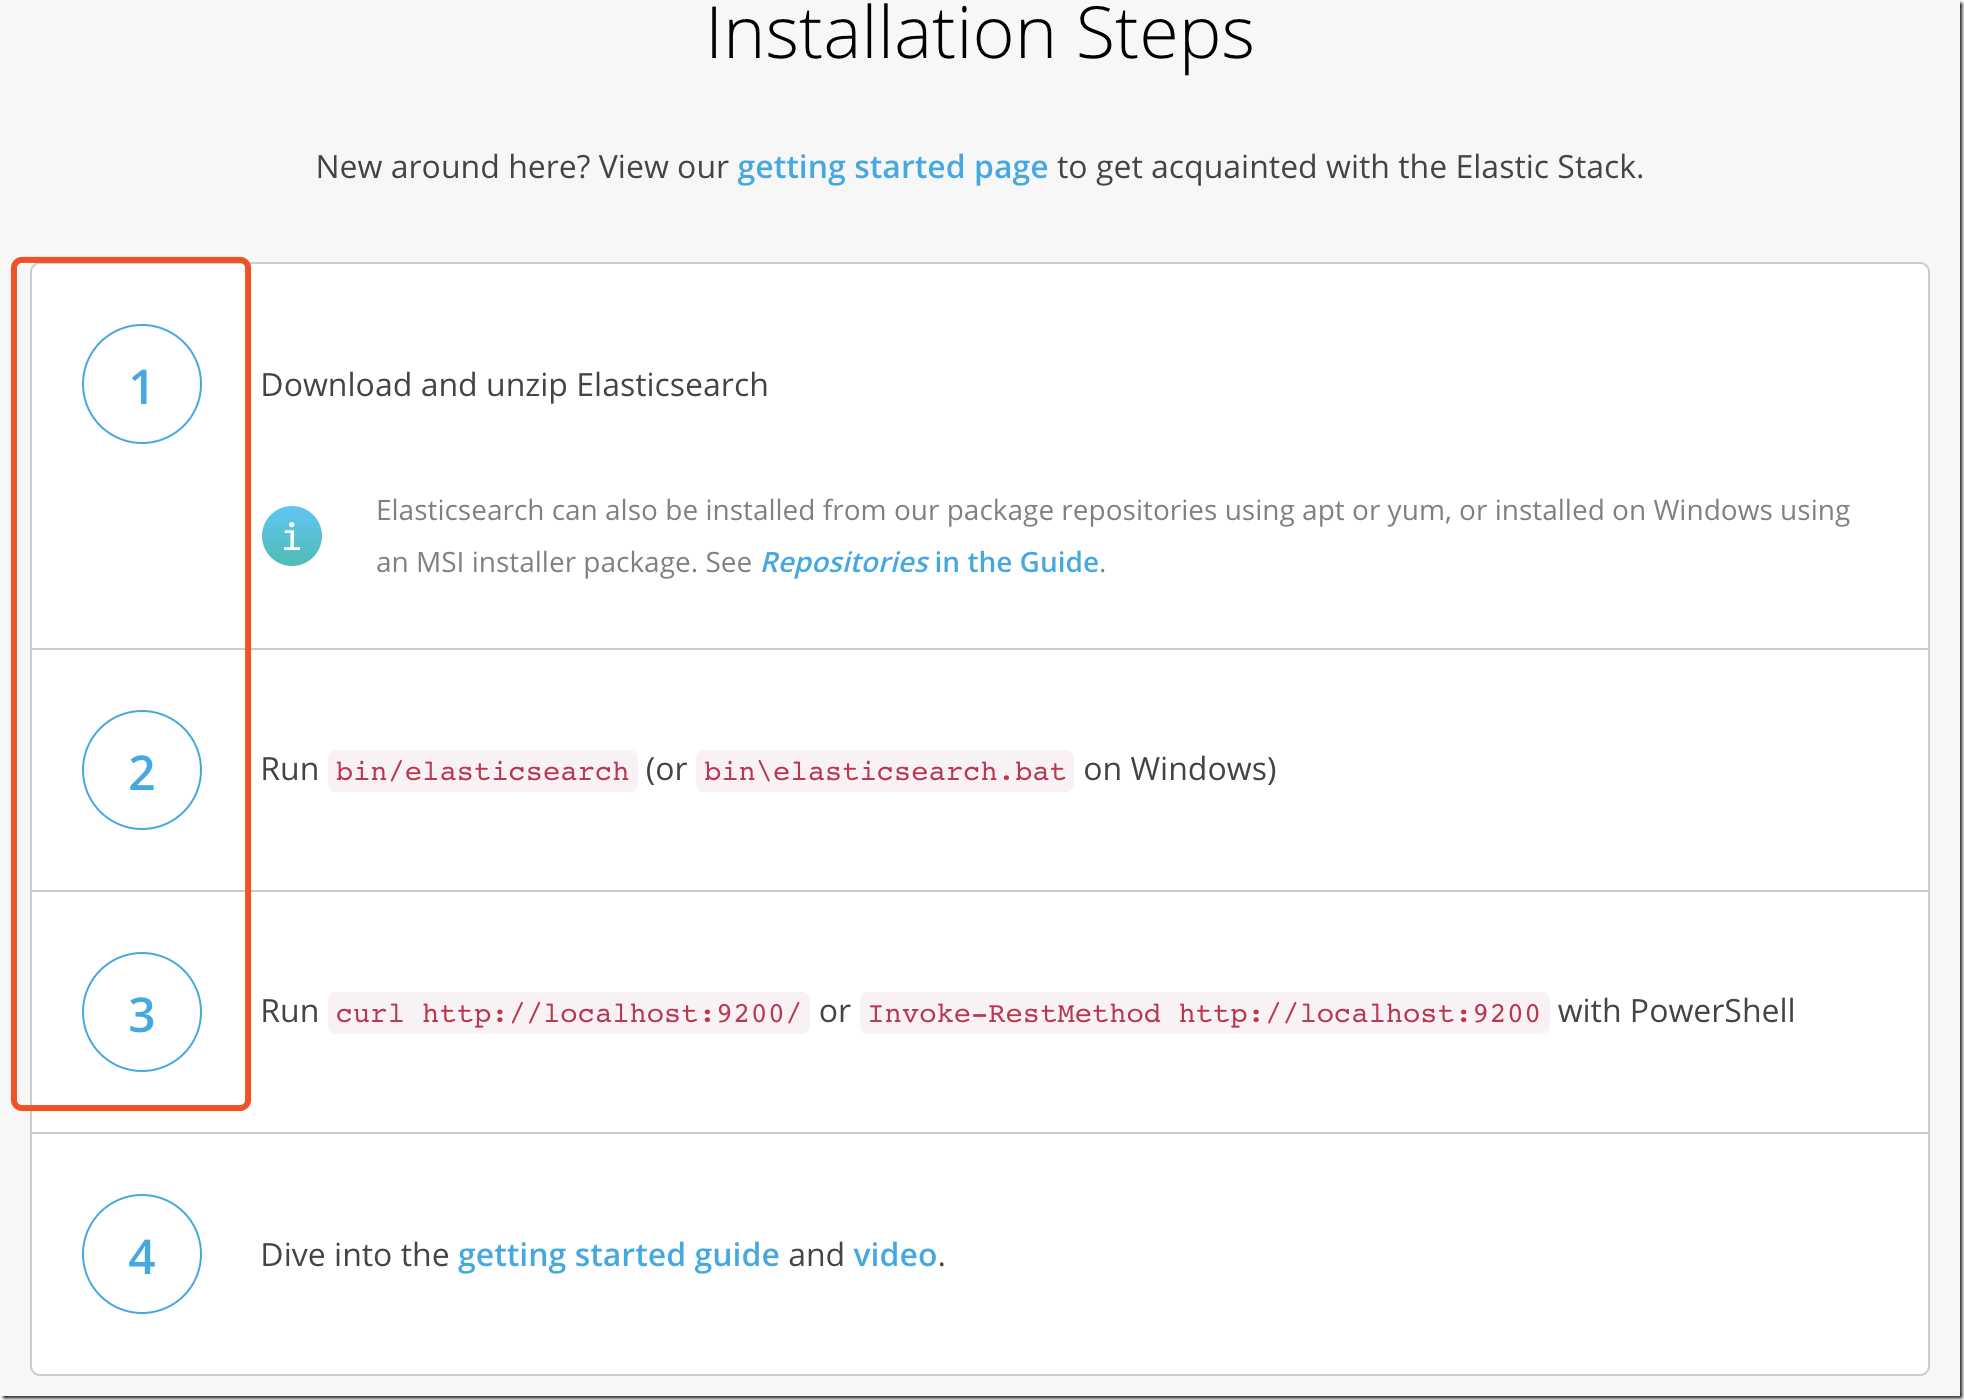Click the step 3 circle icon
The image size is (1964, 1400).
pyautogui.click(x=142, y=1012)
